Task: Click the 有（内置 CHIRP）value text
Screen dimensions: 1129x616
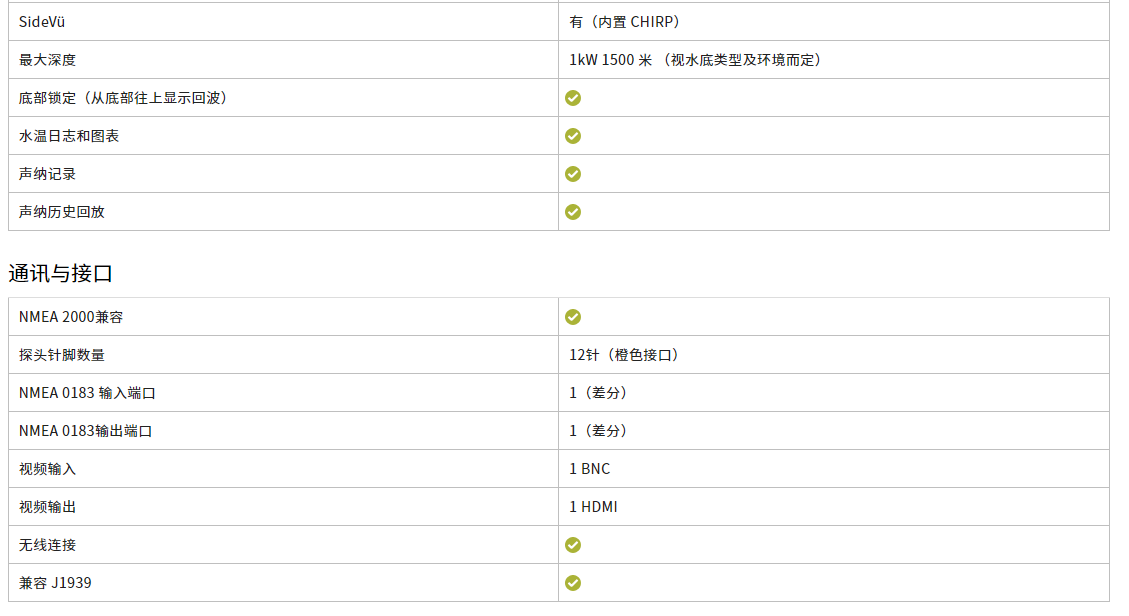Action: click(x=625, y=22)
